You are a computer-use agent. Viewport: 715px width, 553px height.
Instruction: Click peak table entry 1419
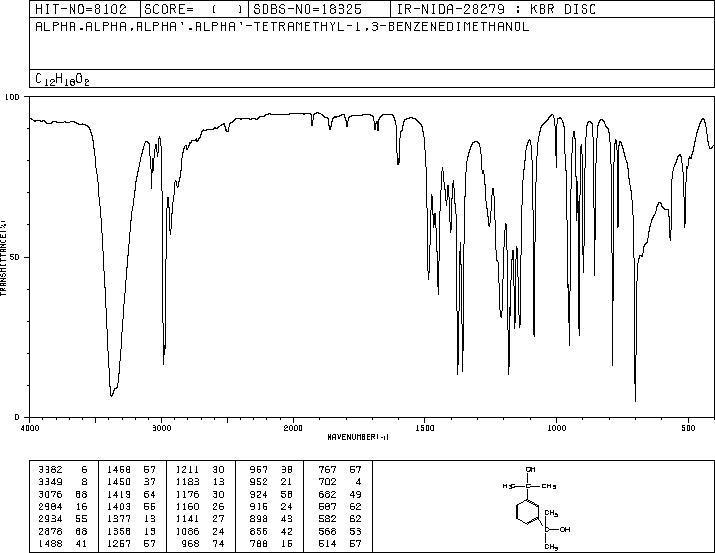(119, 494)
